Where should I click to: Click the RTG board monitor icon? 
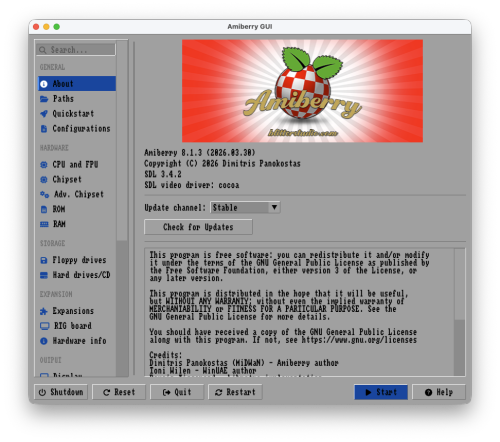pyautogui.click(x=44, y=326)
